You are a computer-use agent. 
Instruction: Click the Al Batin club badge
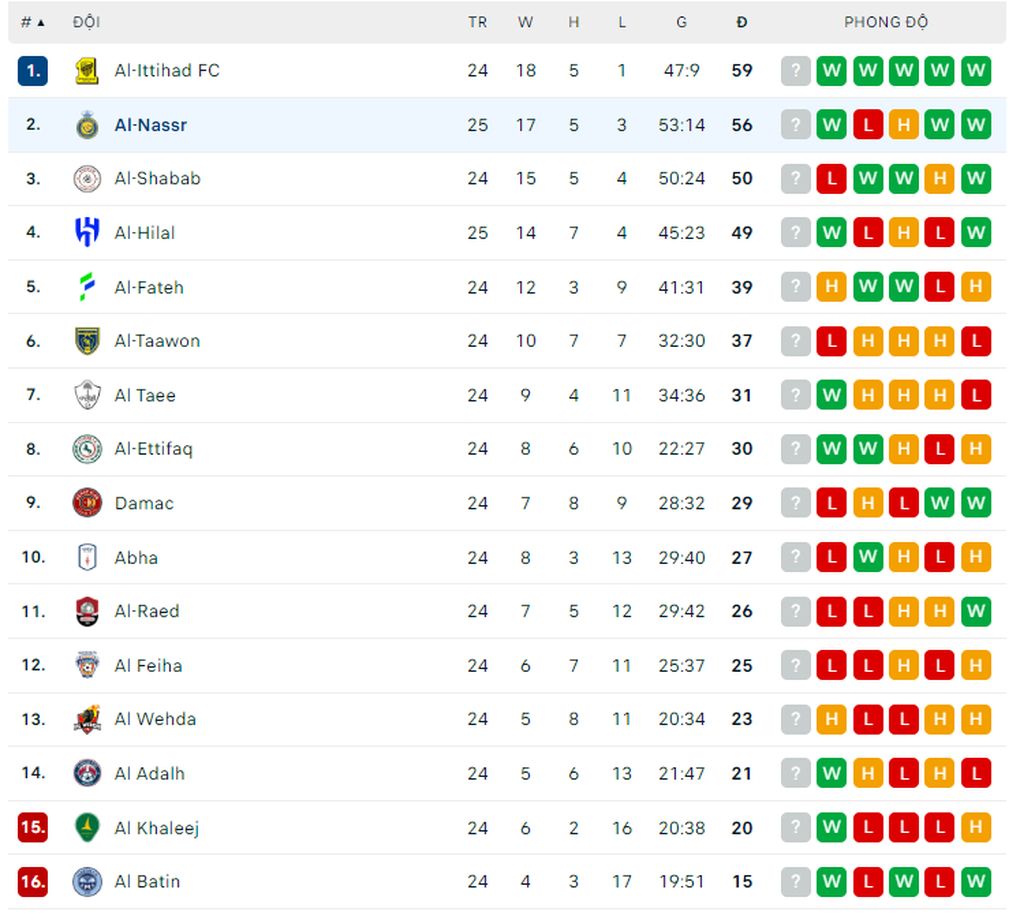(87, 881)
